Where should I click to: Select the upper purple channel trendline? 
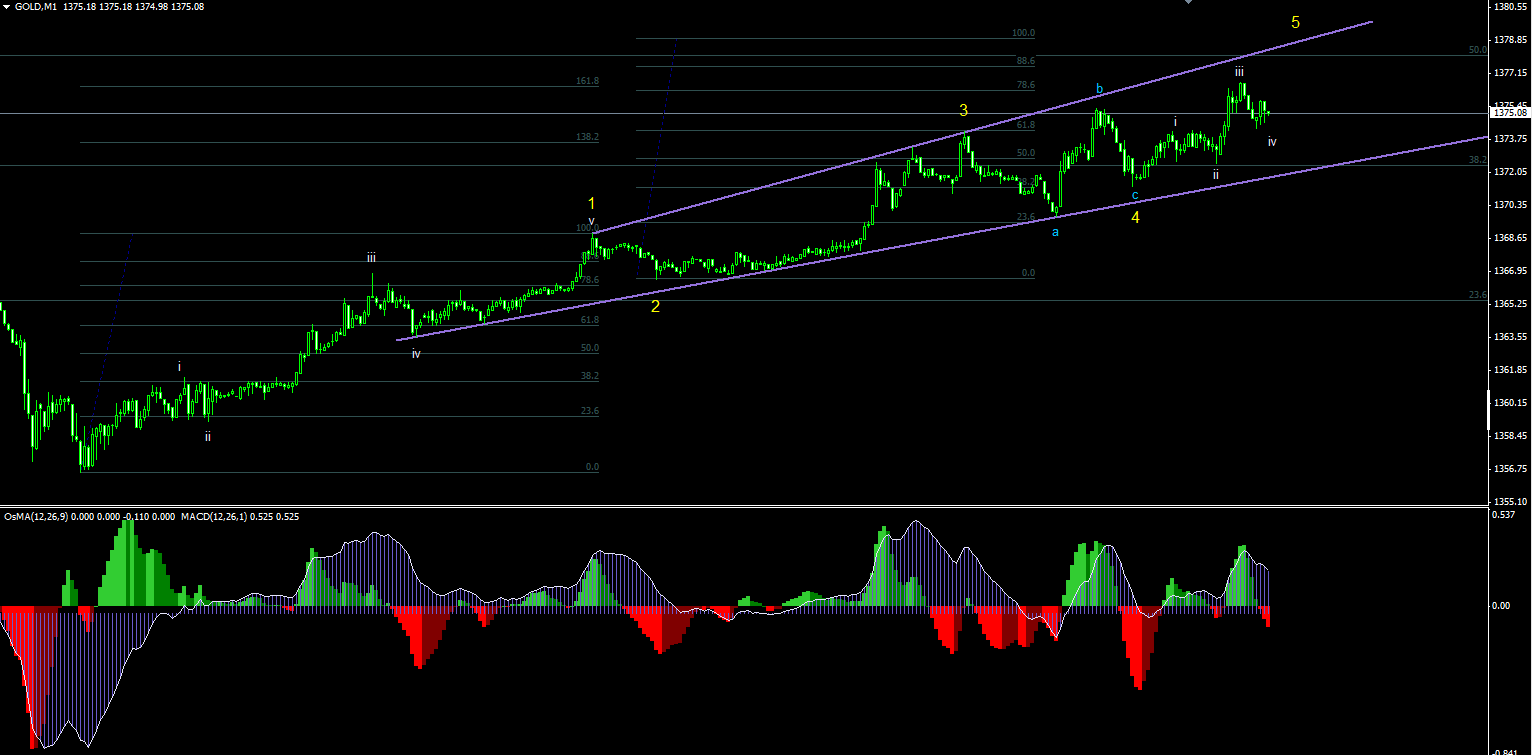985,126
